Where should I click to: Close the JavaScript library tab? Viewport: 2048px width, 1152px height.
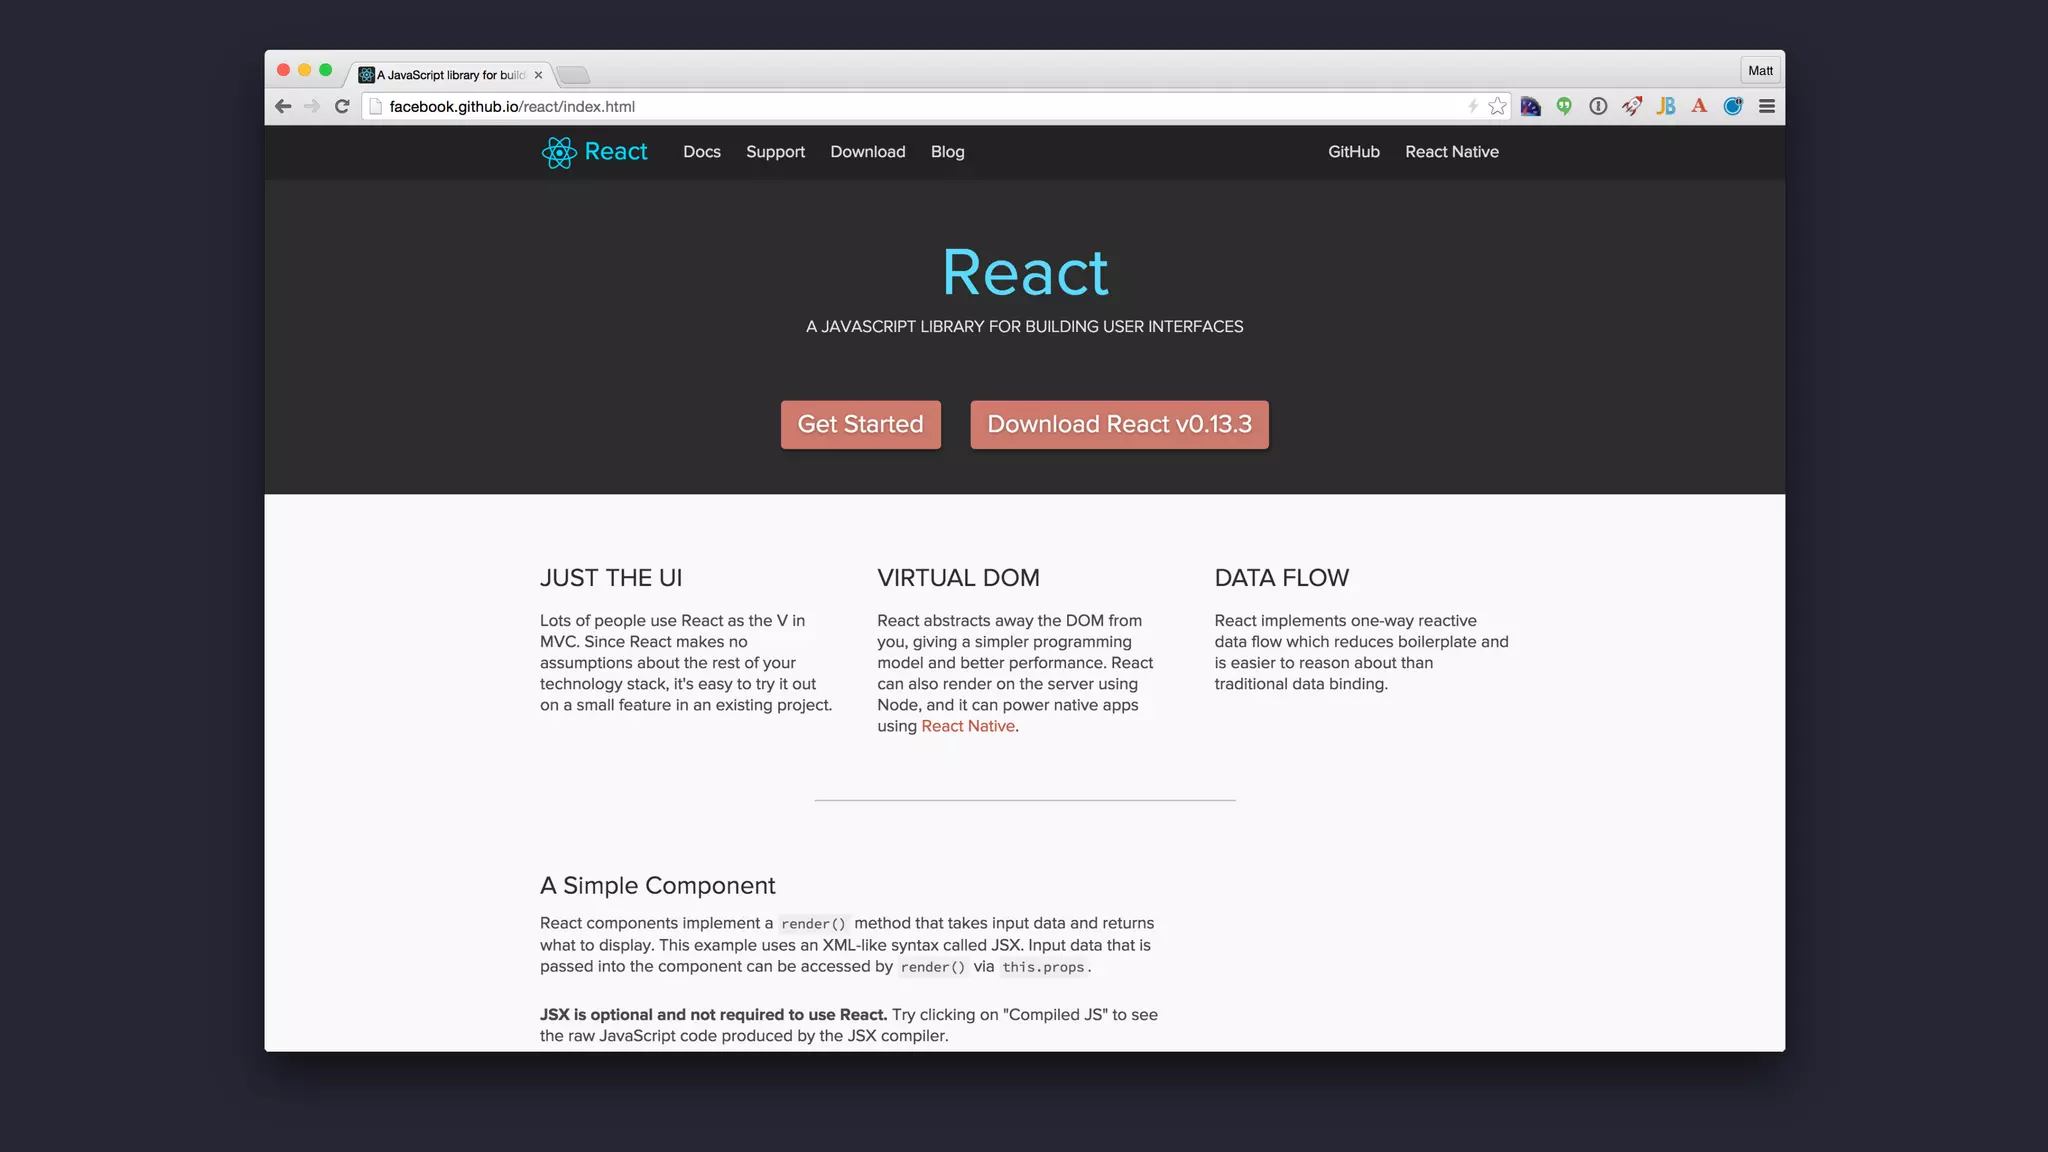538,75
